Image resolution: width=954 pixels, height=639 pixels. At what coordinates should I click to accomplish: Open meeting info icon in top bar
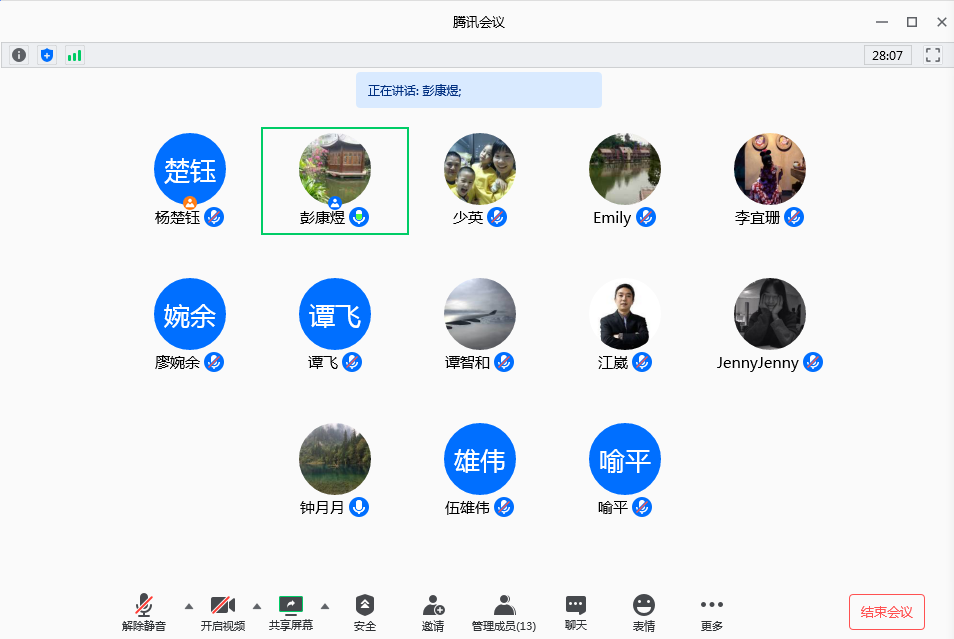[19, 55]
